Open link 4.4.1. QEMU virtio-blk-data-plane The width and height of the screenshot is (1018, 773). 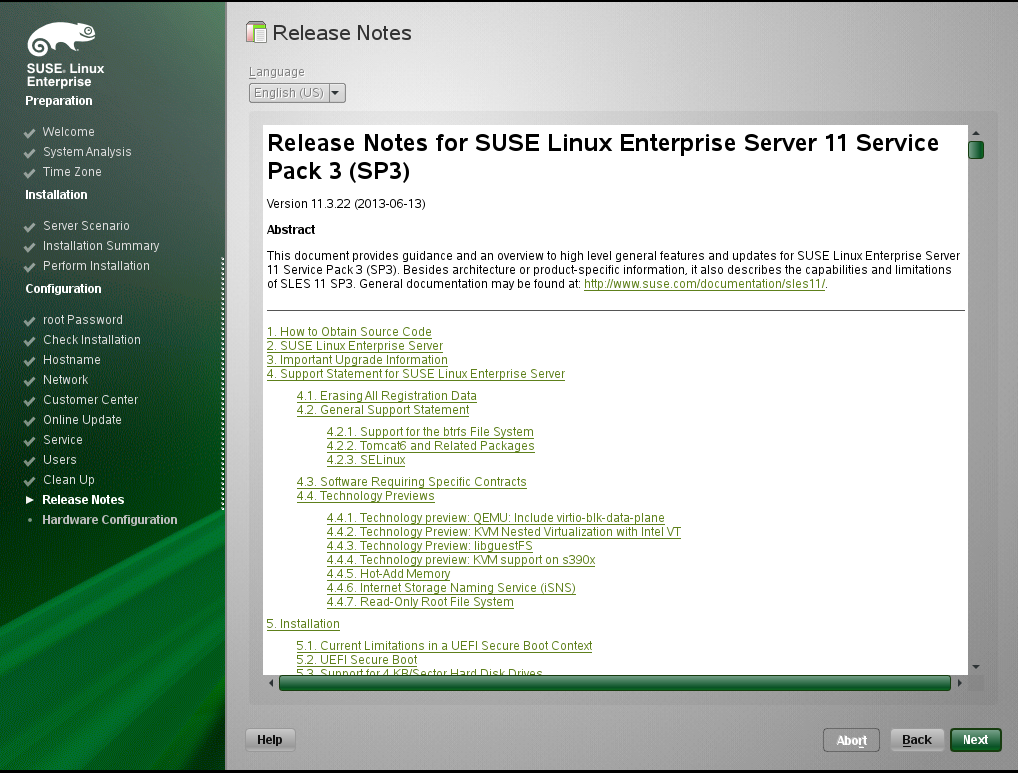[496, 518]
